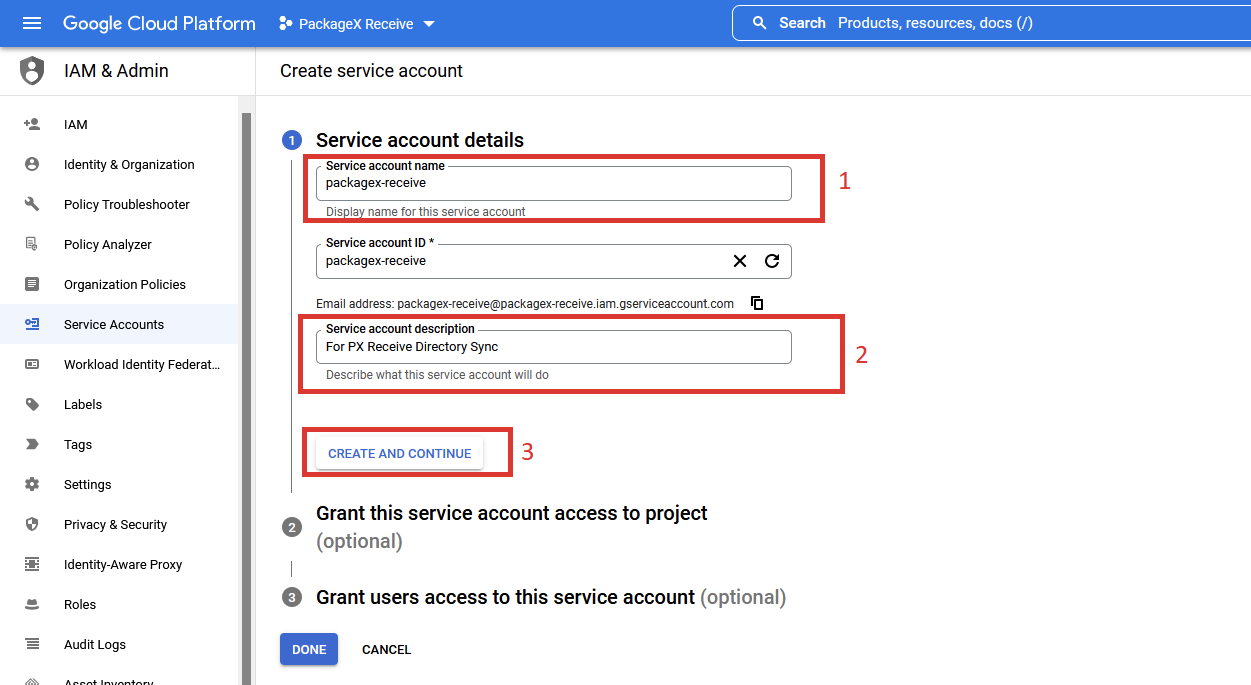Focus the Service account name field
Image resolution: width=1251 pixels, height=685 pixels.
pyautogui.click(x=554, y=183)
